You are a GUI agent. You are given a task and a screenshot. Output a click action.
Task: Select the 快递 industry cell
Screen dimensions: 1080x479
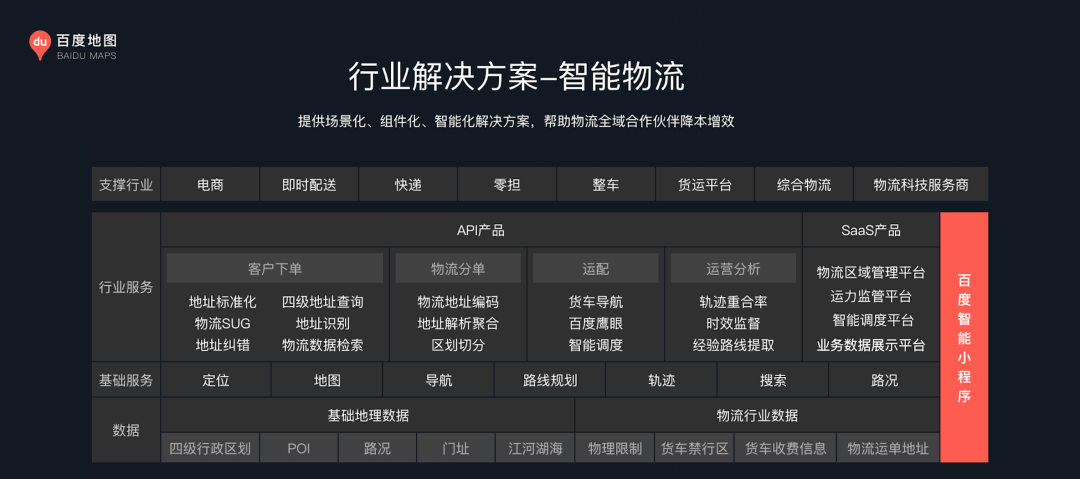point(408,184)
